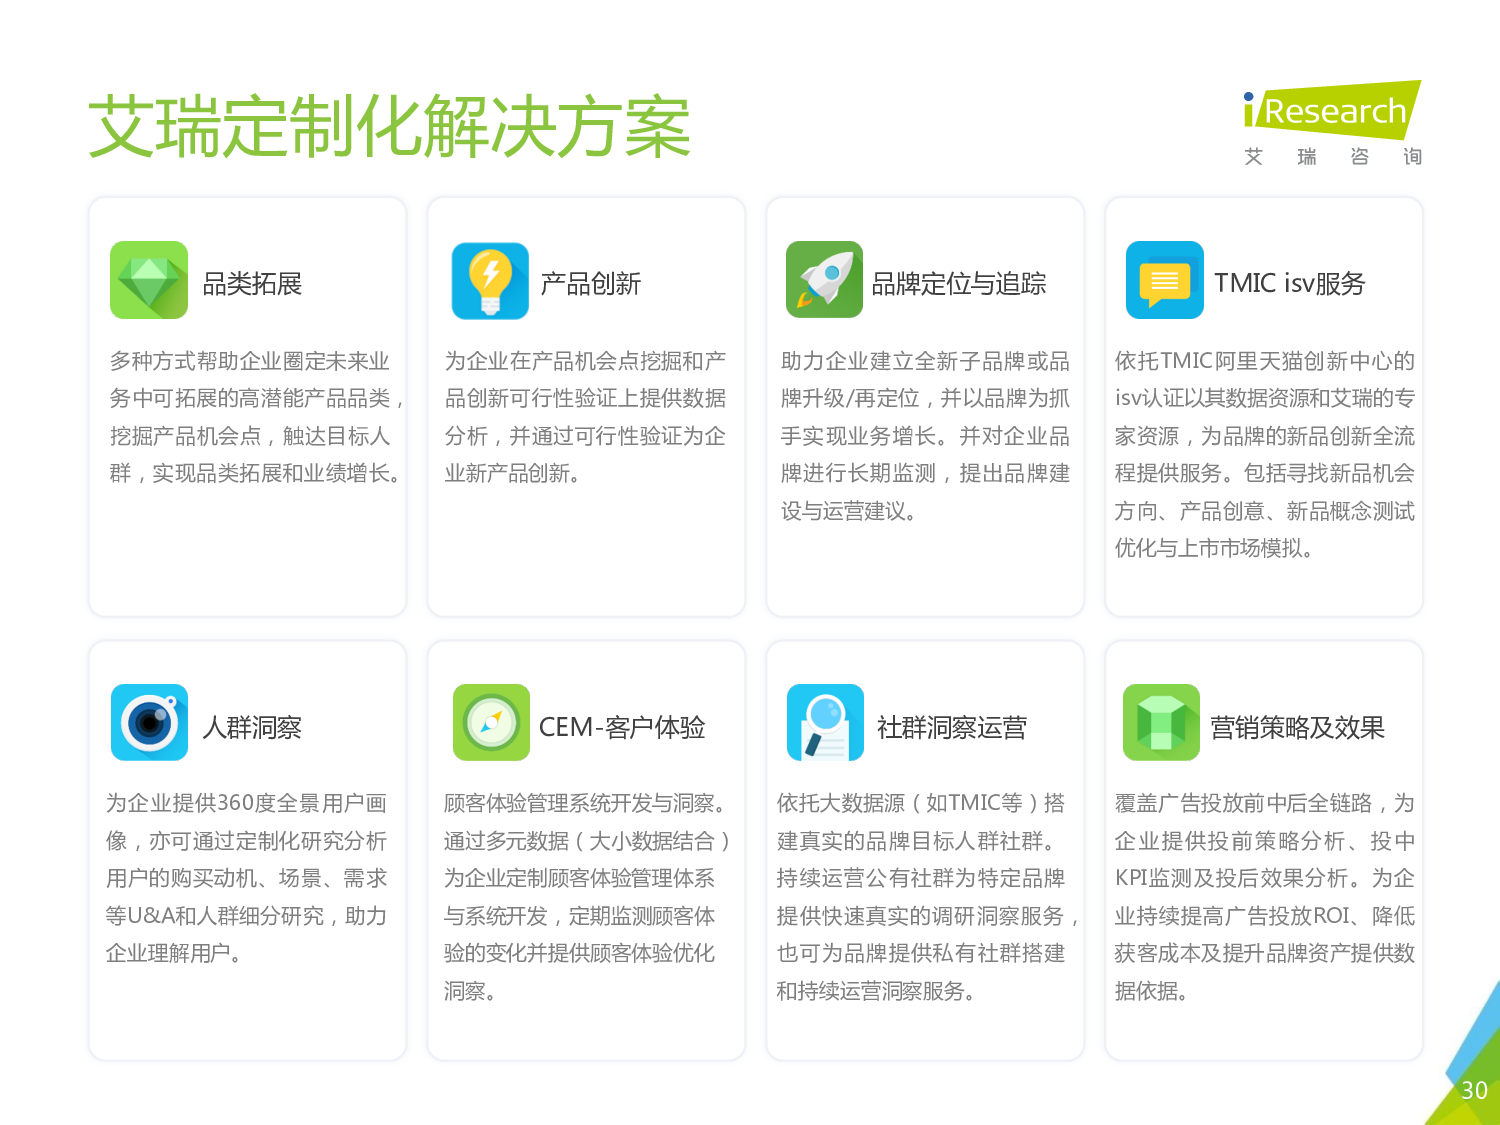Viewport: 1500px width, 1125px height.
Task: Select the 产品创新 heading text
Action: tap(590, 284)
